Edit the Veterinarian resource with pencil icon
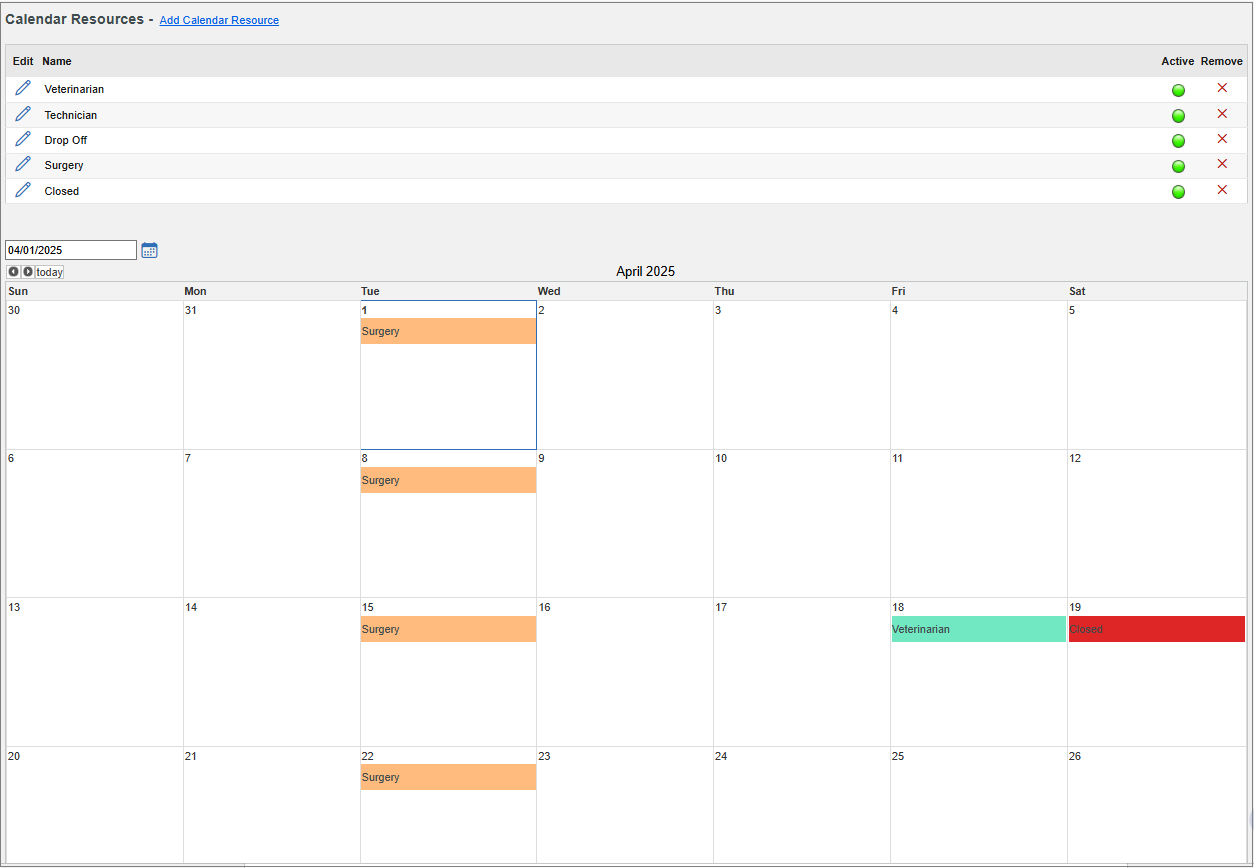Image resolution: width=1254 pixels, height=868 pixels. pyautogui.click(x=23, y=88)
